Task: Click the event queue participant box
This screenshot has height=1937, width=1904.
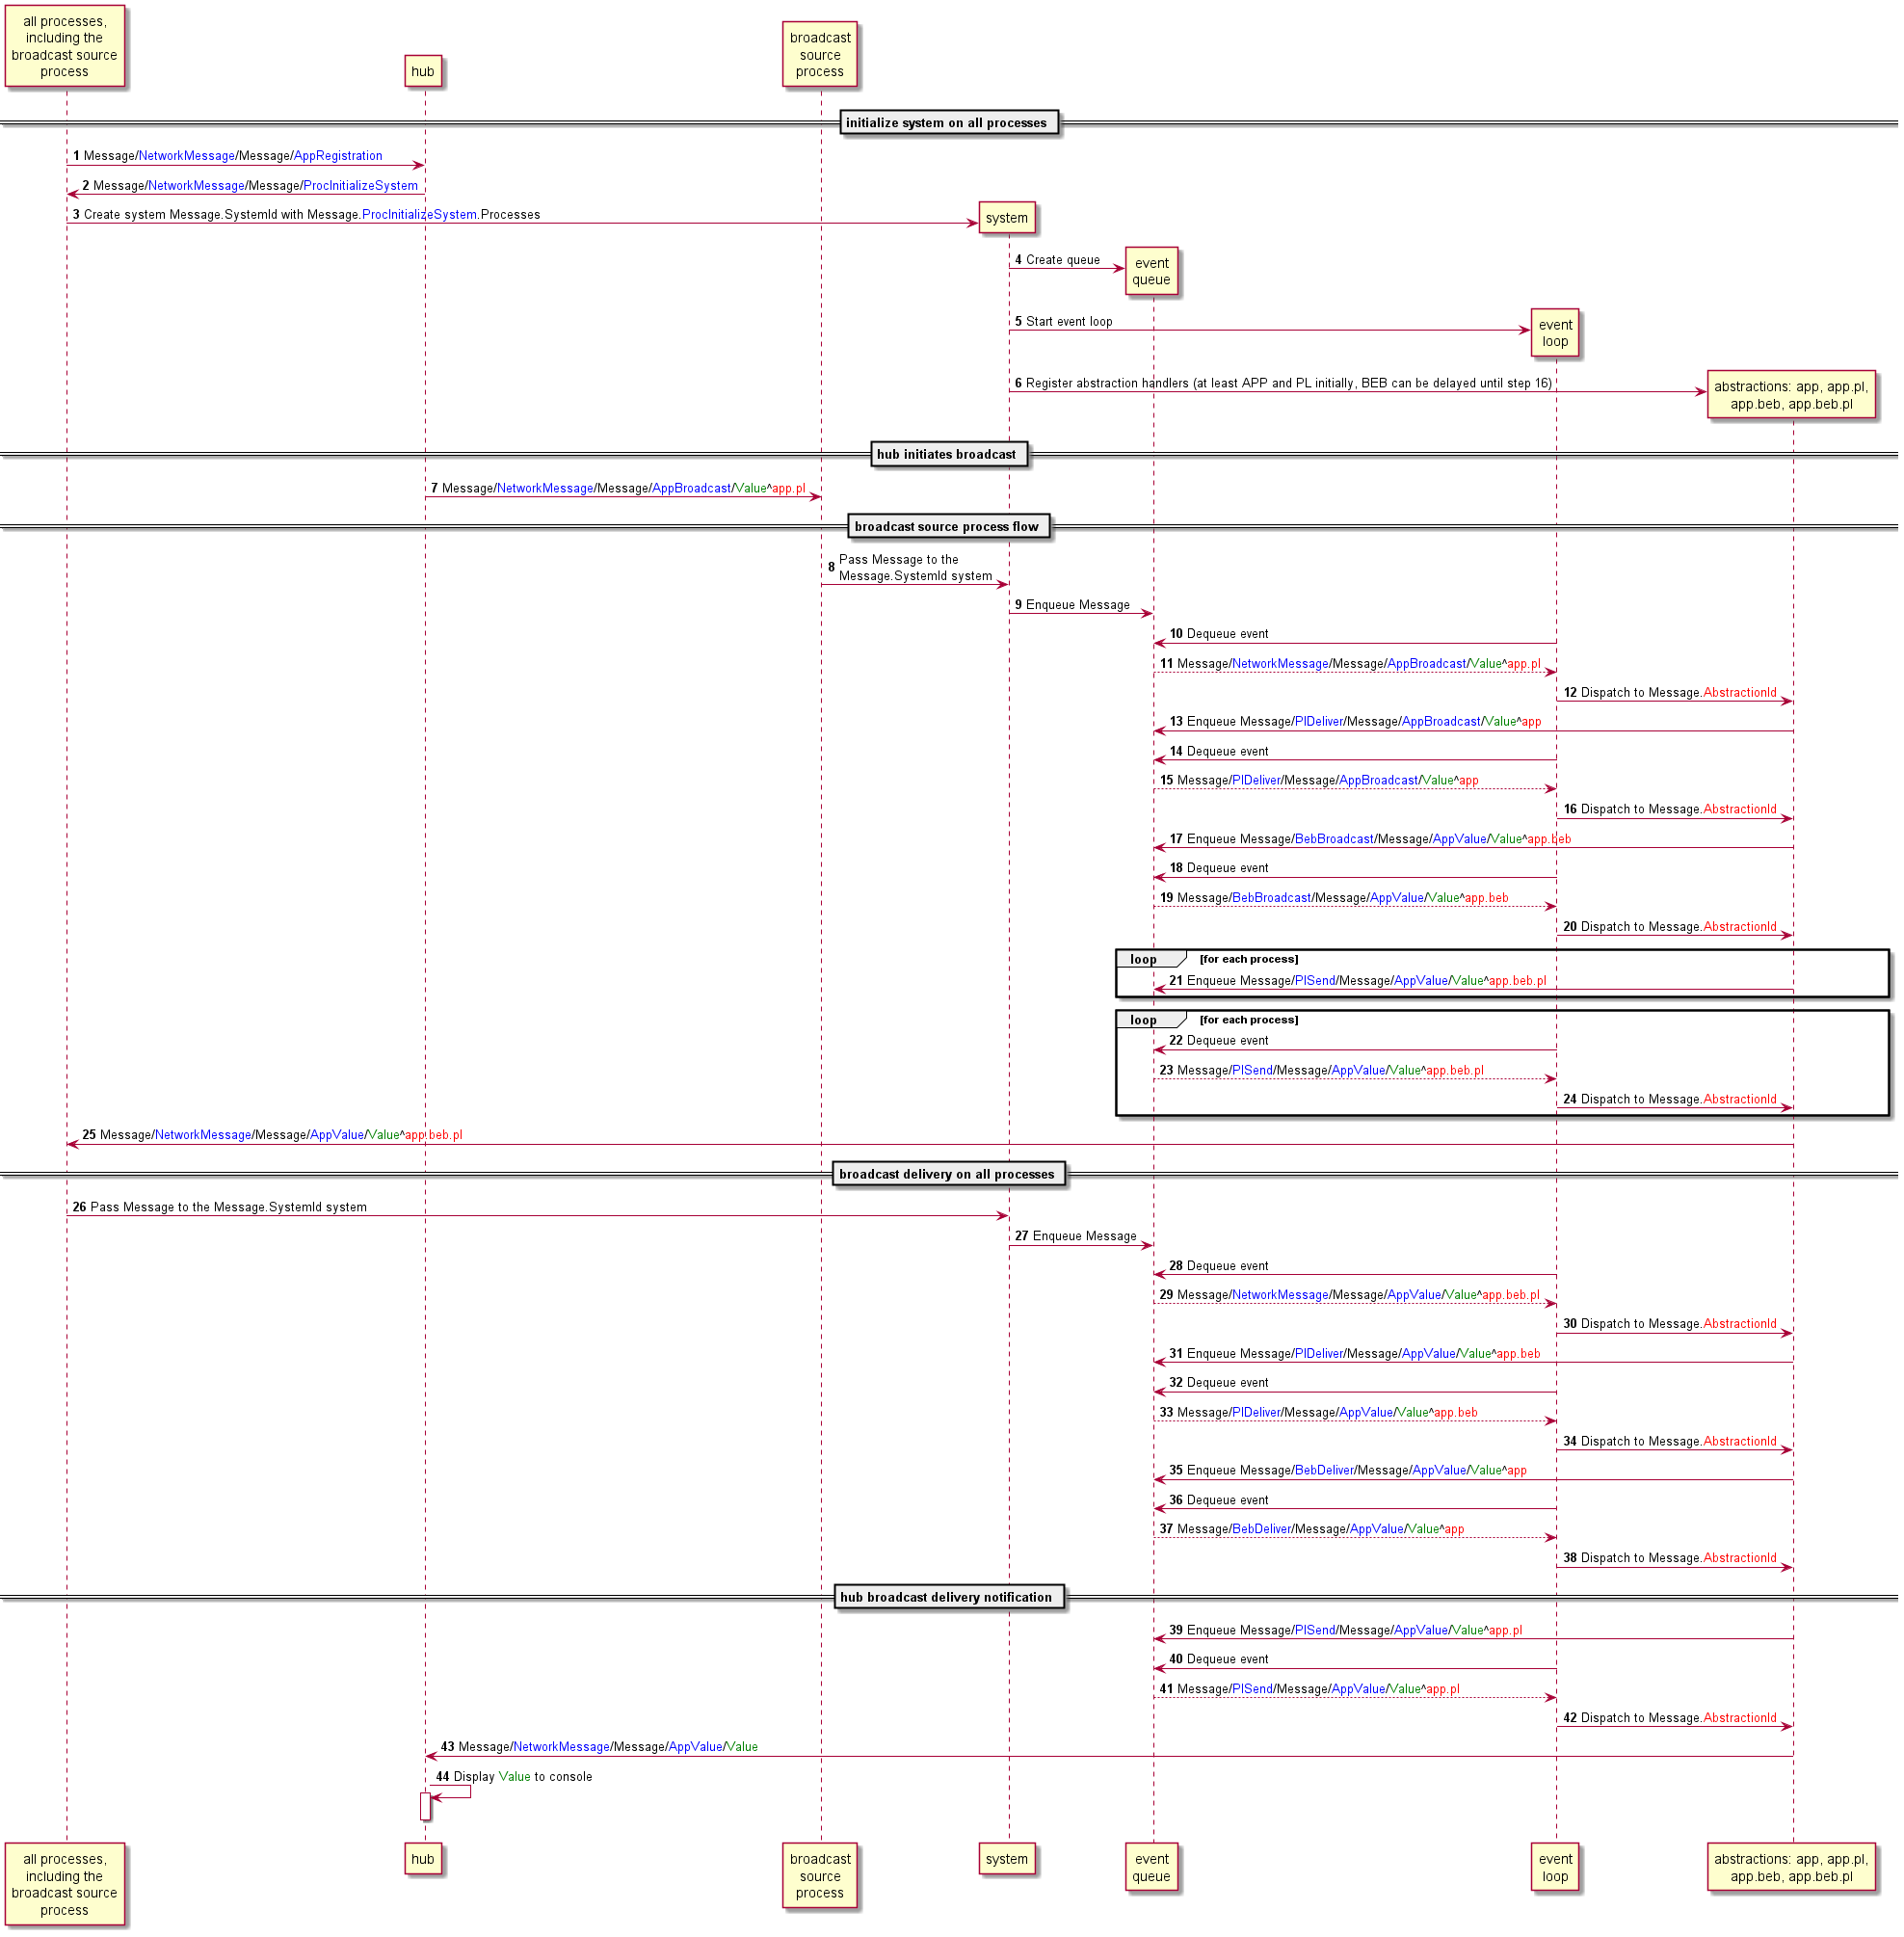Action: (x=1151, y=272)
